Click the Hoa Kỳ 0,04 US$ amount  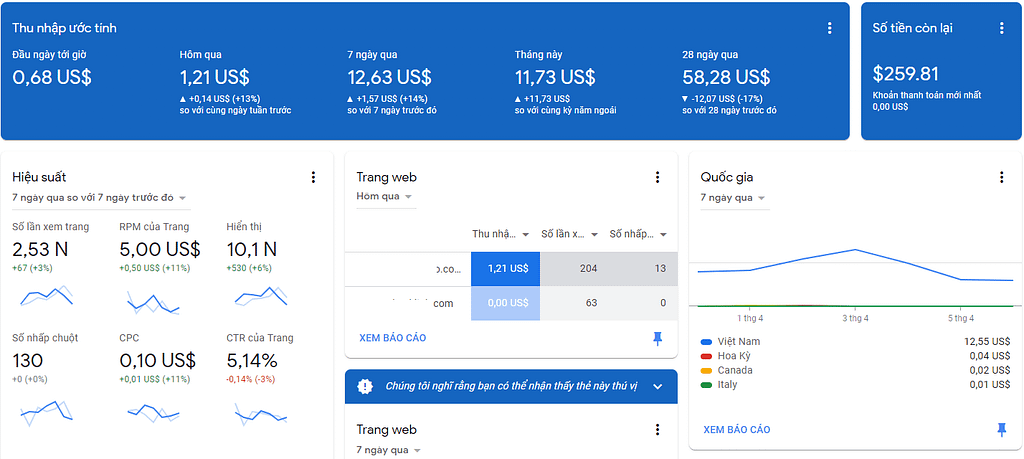(989, 356)
